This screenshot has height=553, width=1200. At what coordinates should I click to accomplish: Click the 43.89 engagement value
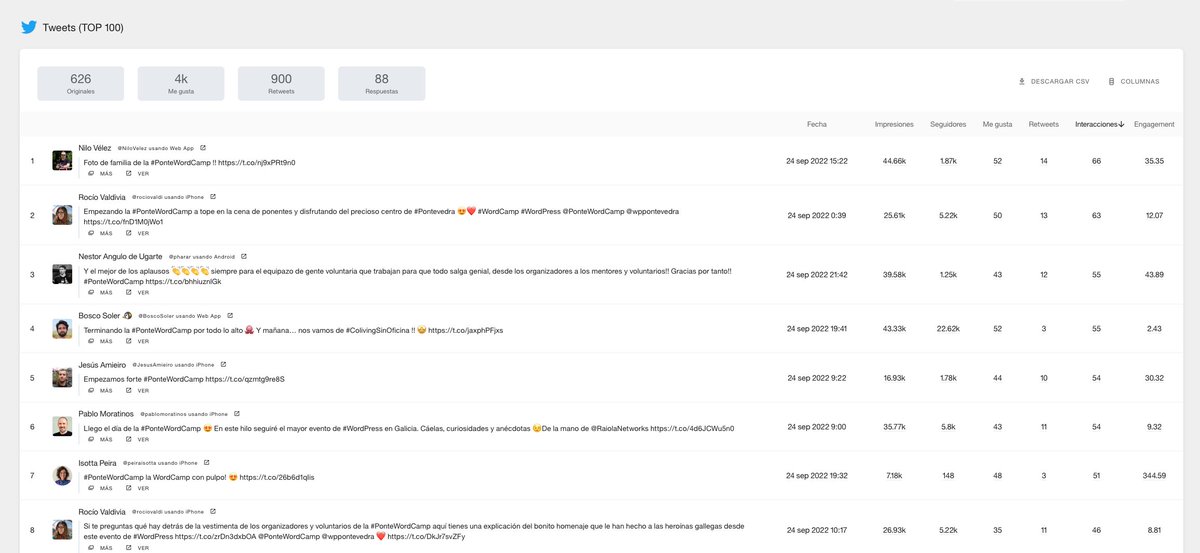(1154, 274)
